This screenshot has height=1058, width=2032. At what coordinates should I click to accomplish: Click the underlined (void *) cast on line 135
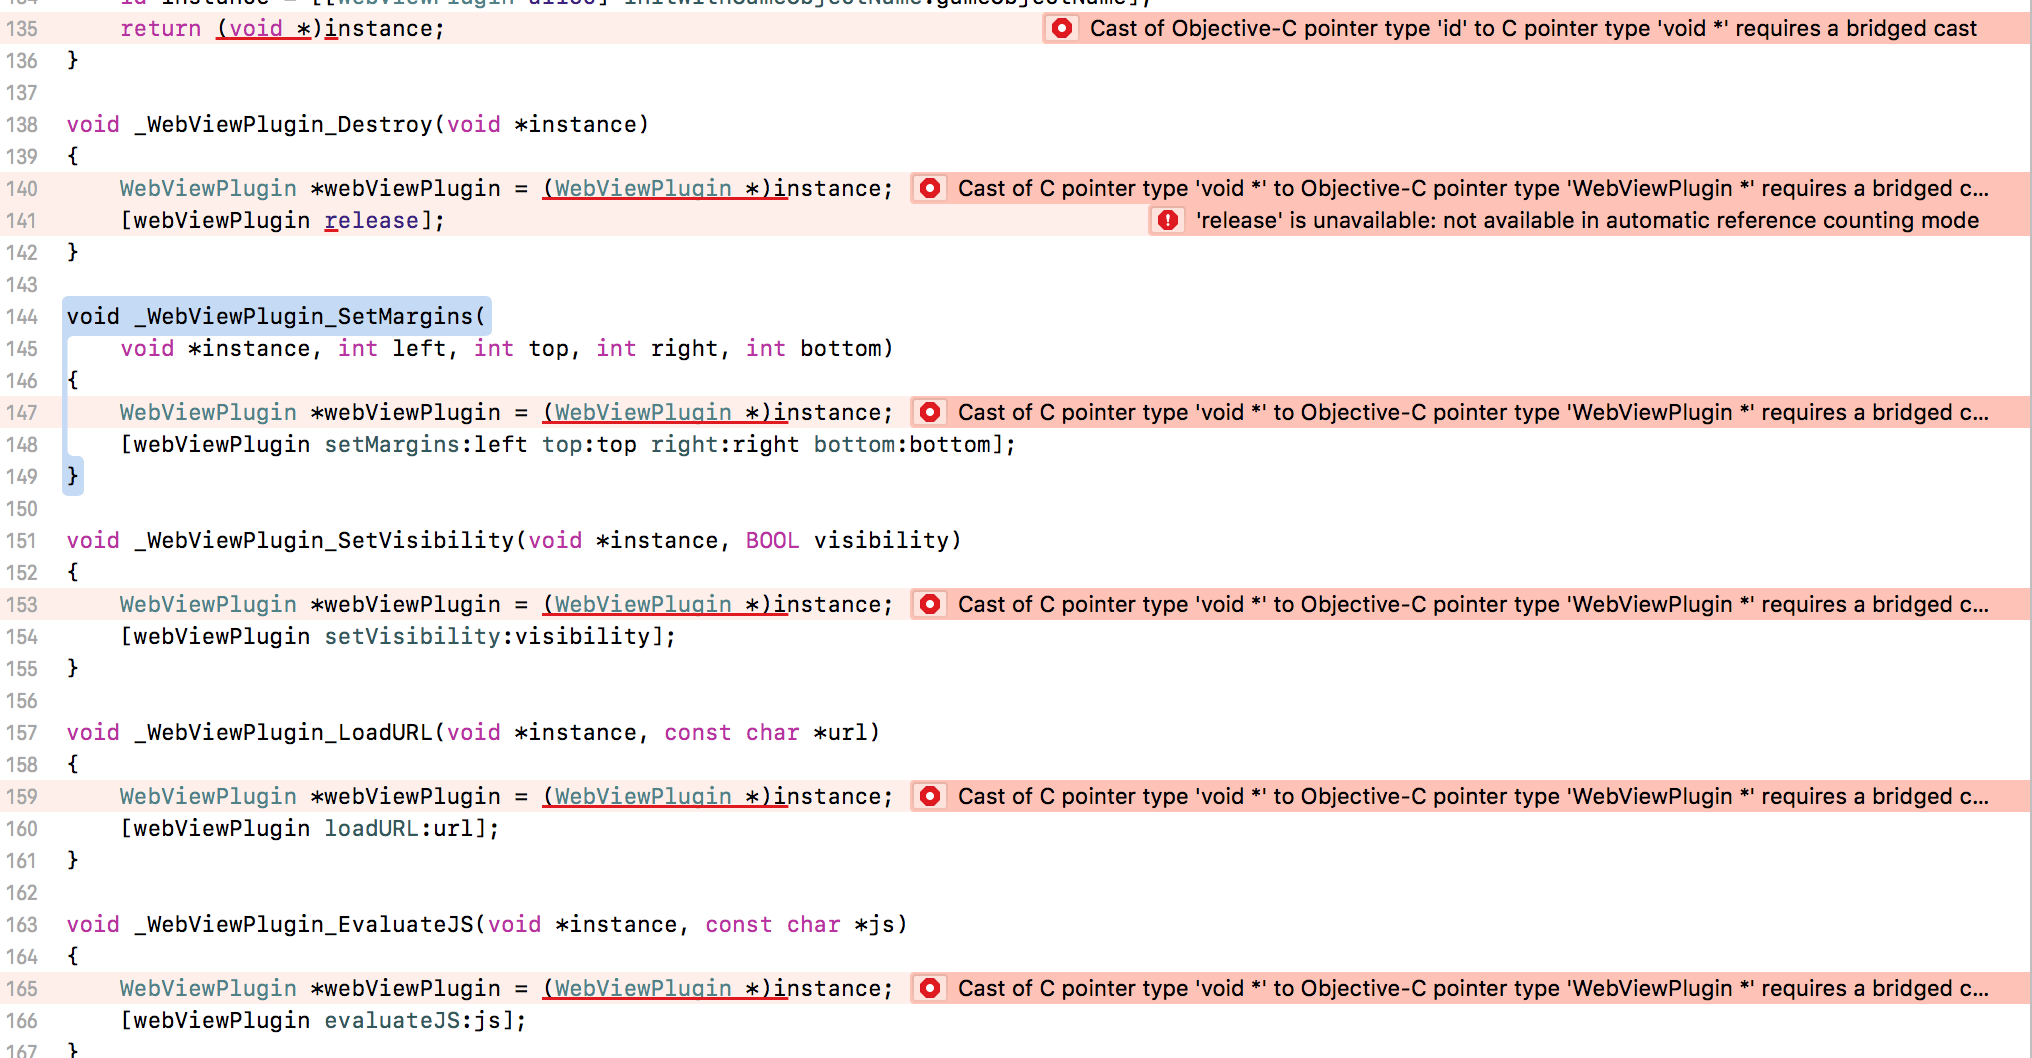pyautogui.click(x=264, y=28)
